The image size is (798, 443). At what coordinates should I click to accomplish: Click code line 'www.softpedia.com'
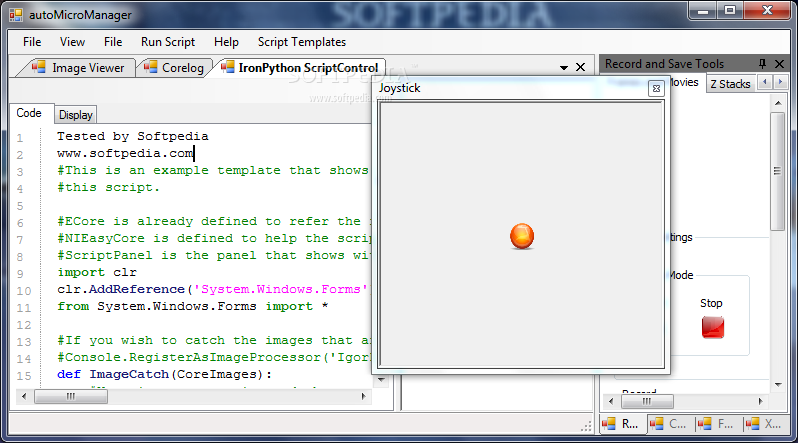click(x=125, y=153)
